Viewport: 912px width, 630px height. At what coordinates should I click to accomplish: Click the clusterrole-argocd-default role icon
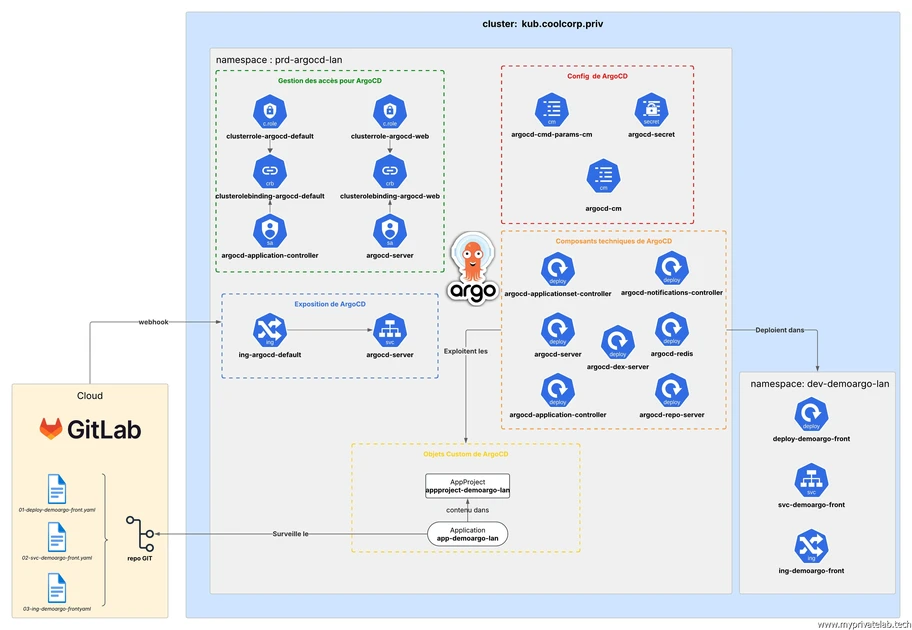(x=269, y=113)
